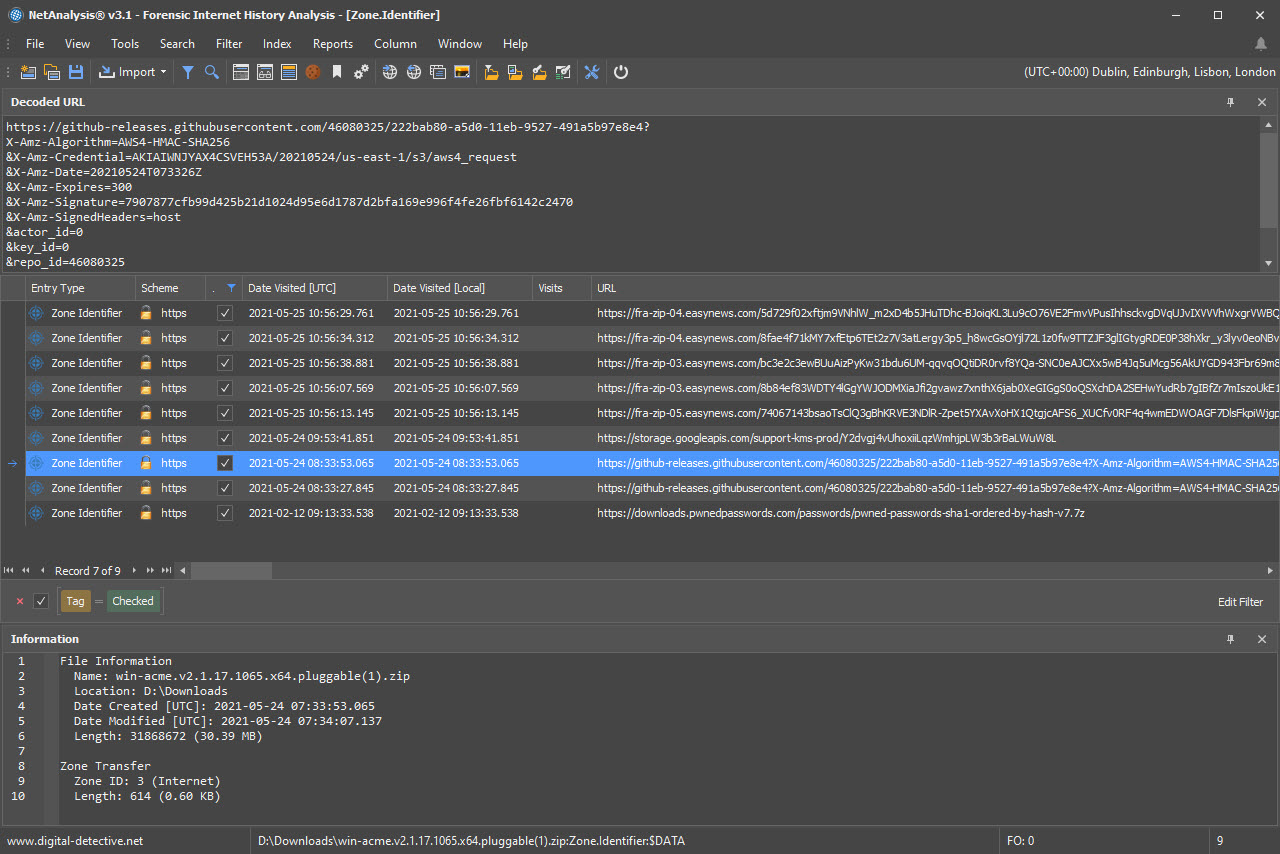Click the Tag filter field chip
The height and width of the screenshot is (854, 1280).
75,601
